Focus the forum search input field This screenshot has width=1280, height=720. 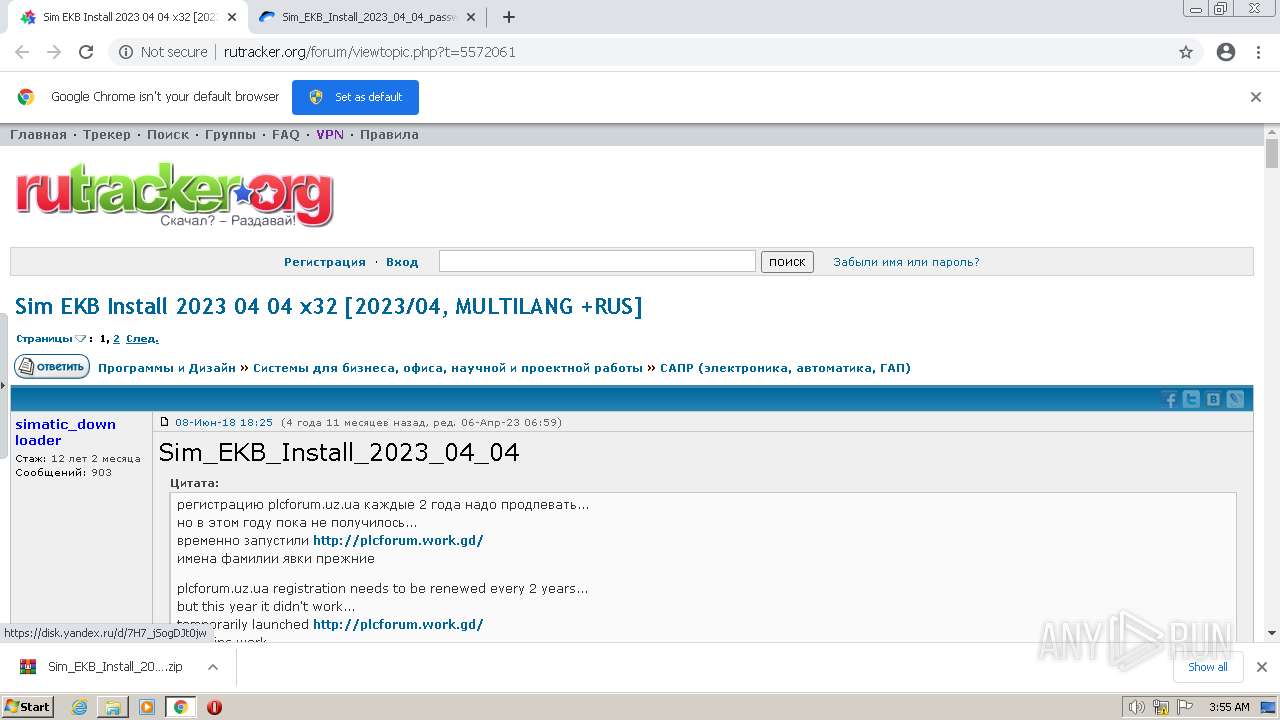coord(597,261)
